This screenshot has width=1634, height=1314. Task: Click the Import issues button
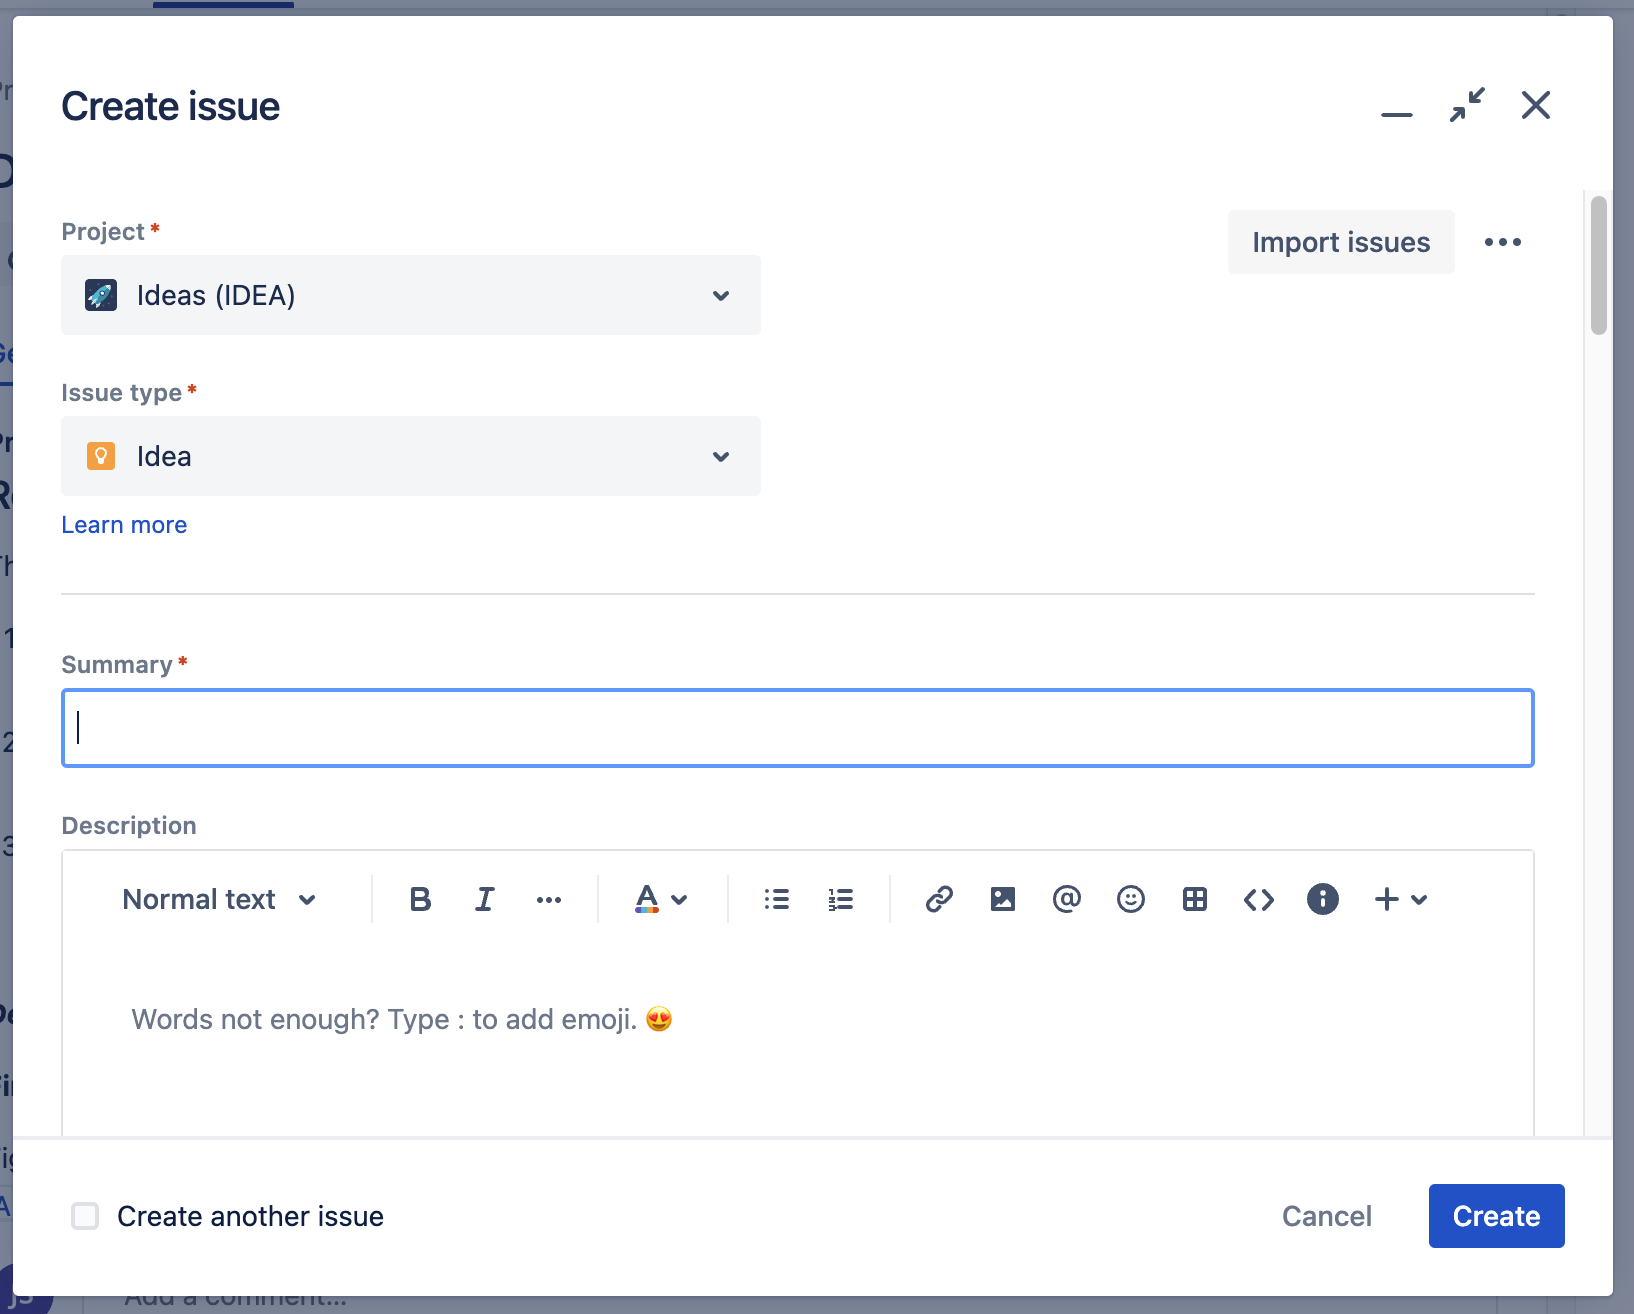pyautogui.click(x=1341, y=241)
